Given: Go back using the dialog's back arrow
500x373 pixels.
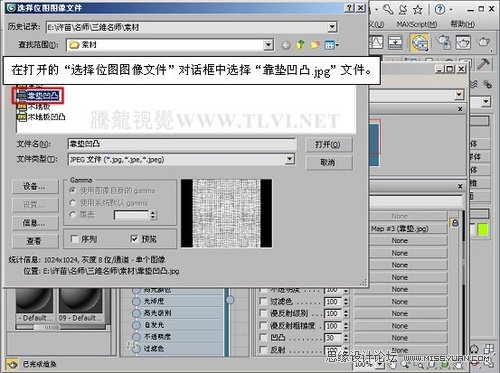Looking at the screenshot, I should [286, 45].
